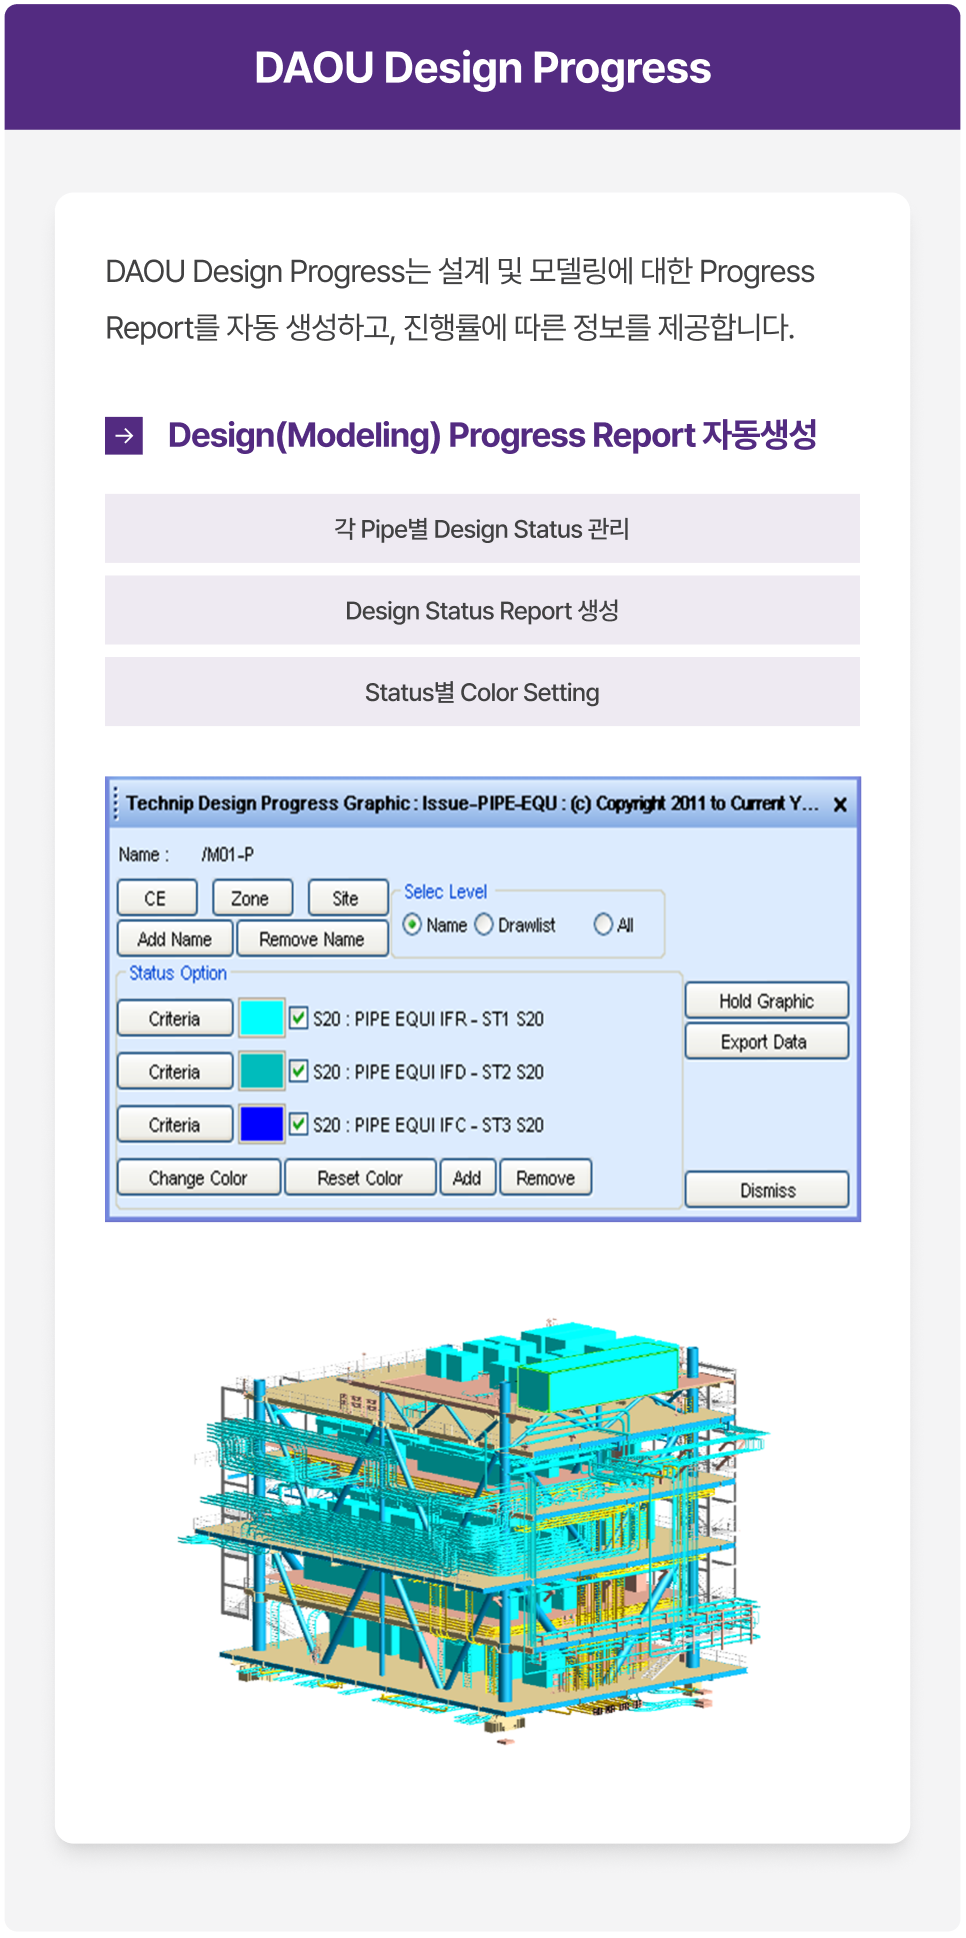Click the Remove Name button
The image size is (966, 1938).
(312, 939)
